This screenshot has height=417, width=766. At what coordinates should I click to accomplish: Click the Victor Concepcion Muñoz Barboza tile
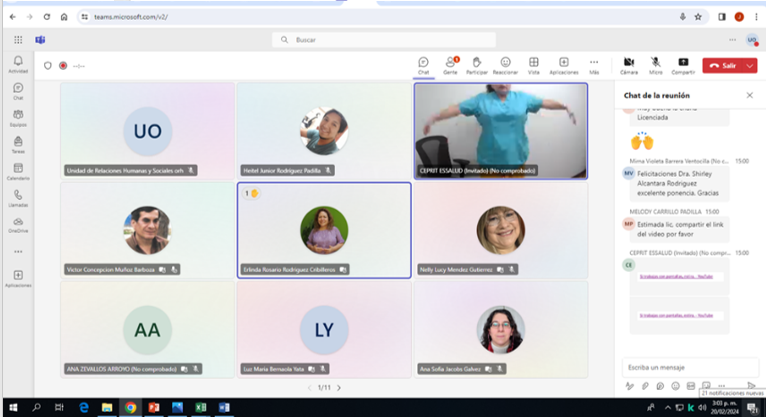(x=148, y=230)
